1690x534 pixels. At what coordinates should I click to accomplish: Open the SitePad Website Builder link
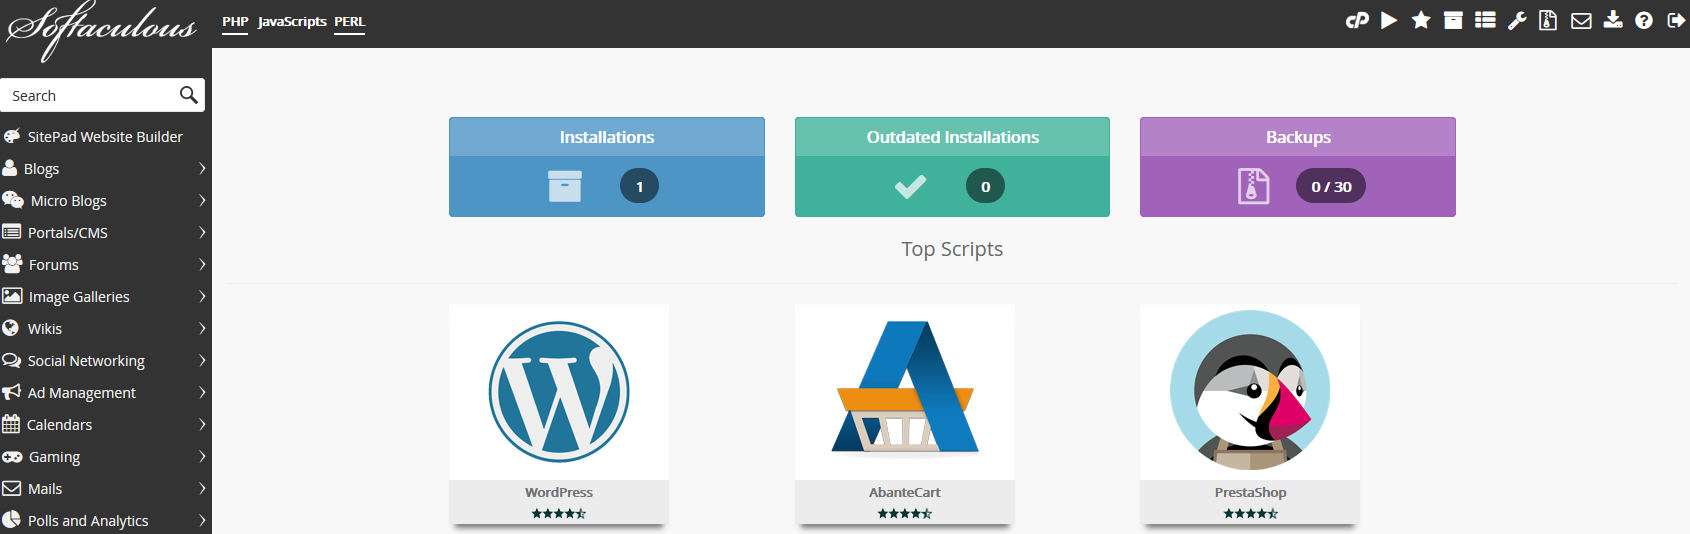105,136
